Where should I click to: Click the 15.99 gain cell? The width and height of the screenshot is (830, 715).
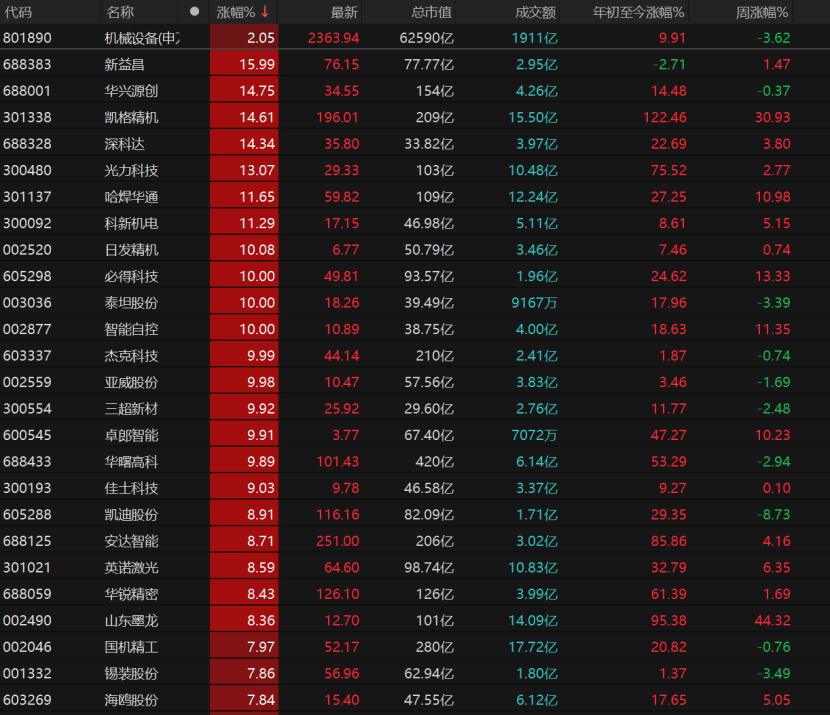(244, 65)
